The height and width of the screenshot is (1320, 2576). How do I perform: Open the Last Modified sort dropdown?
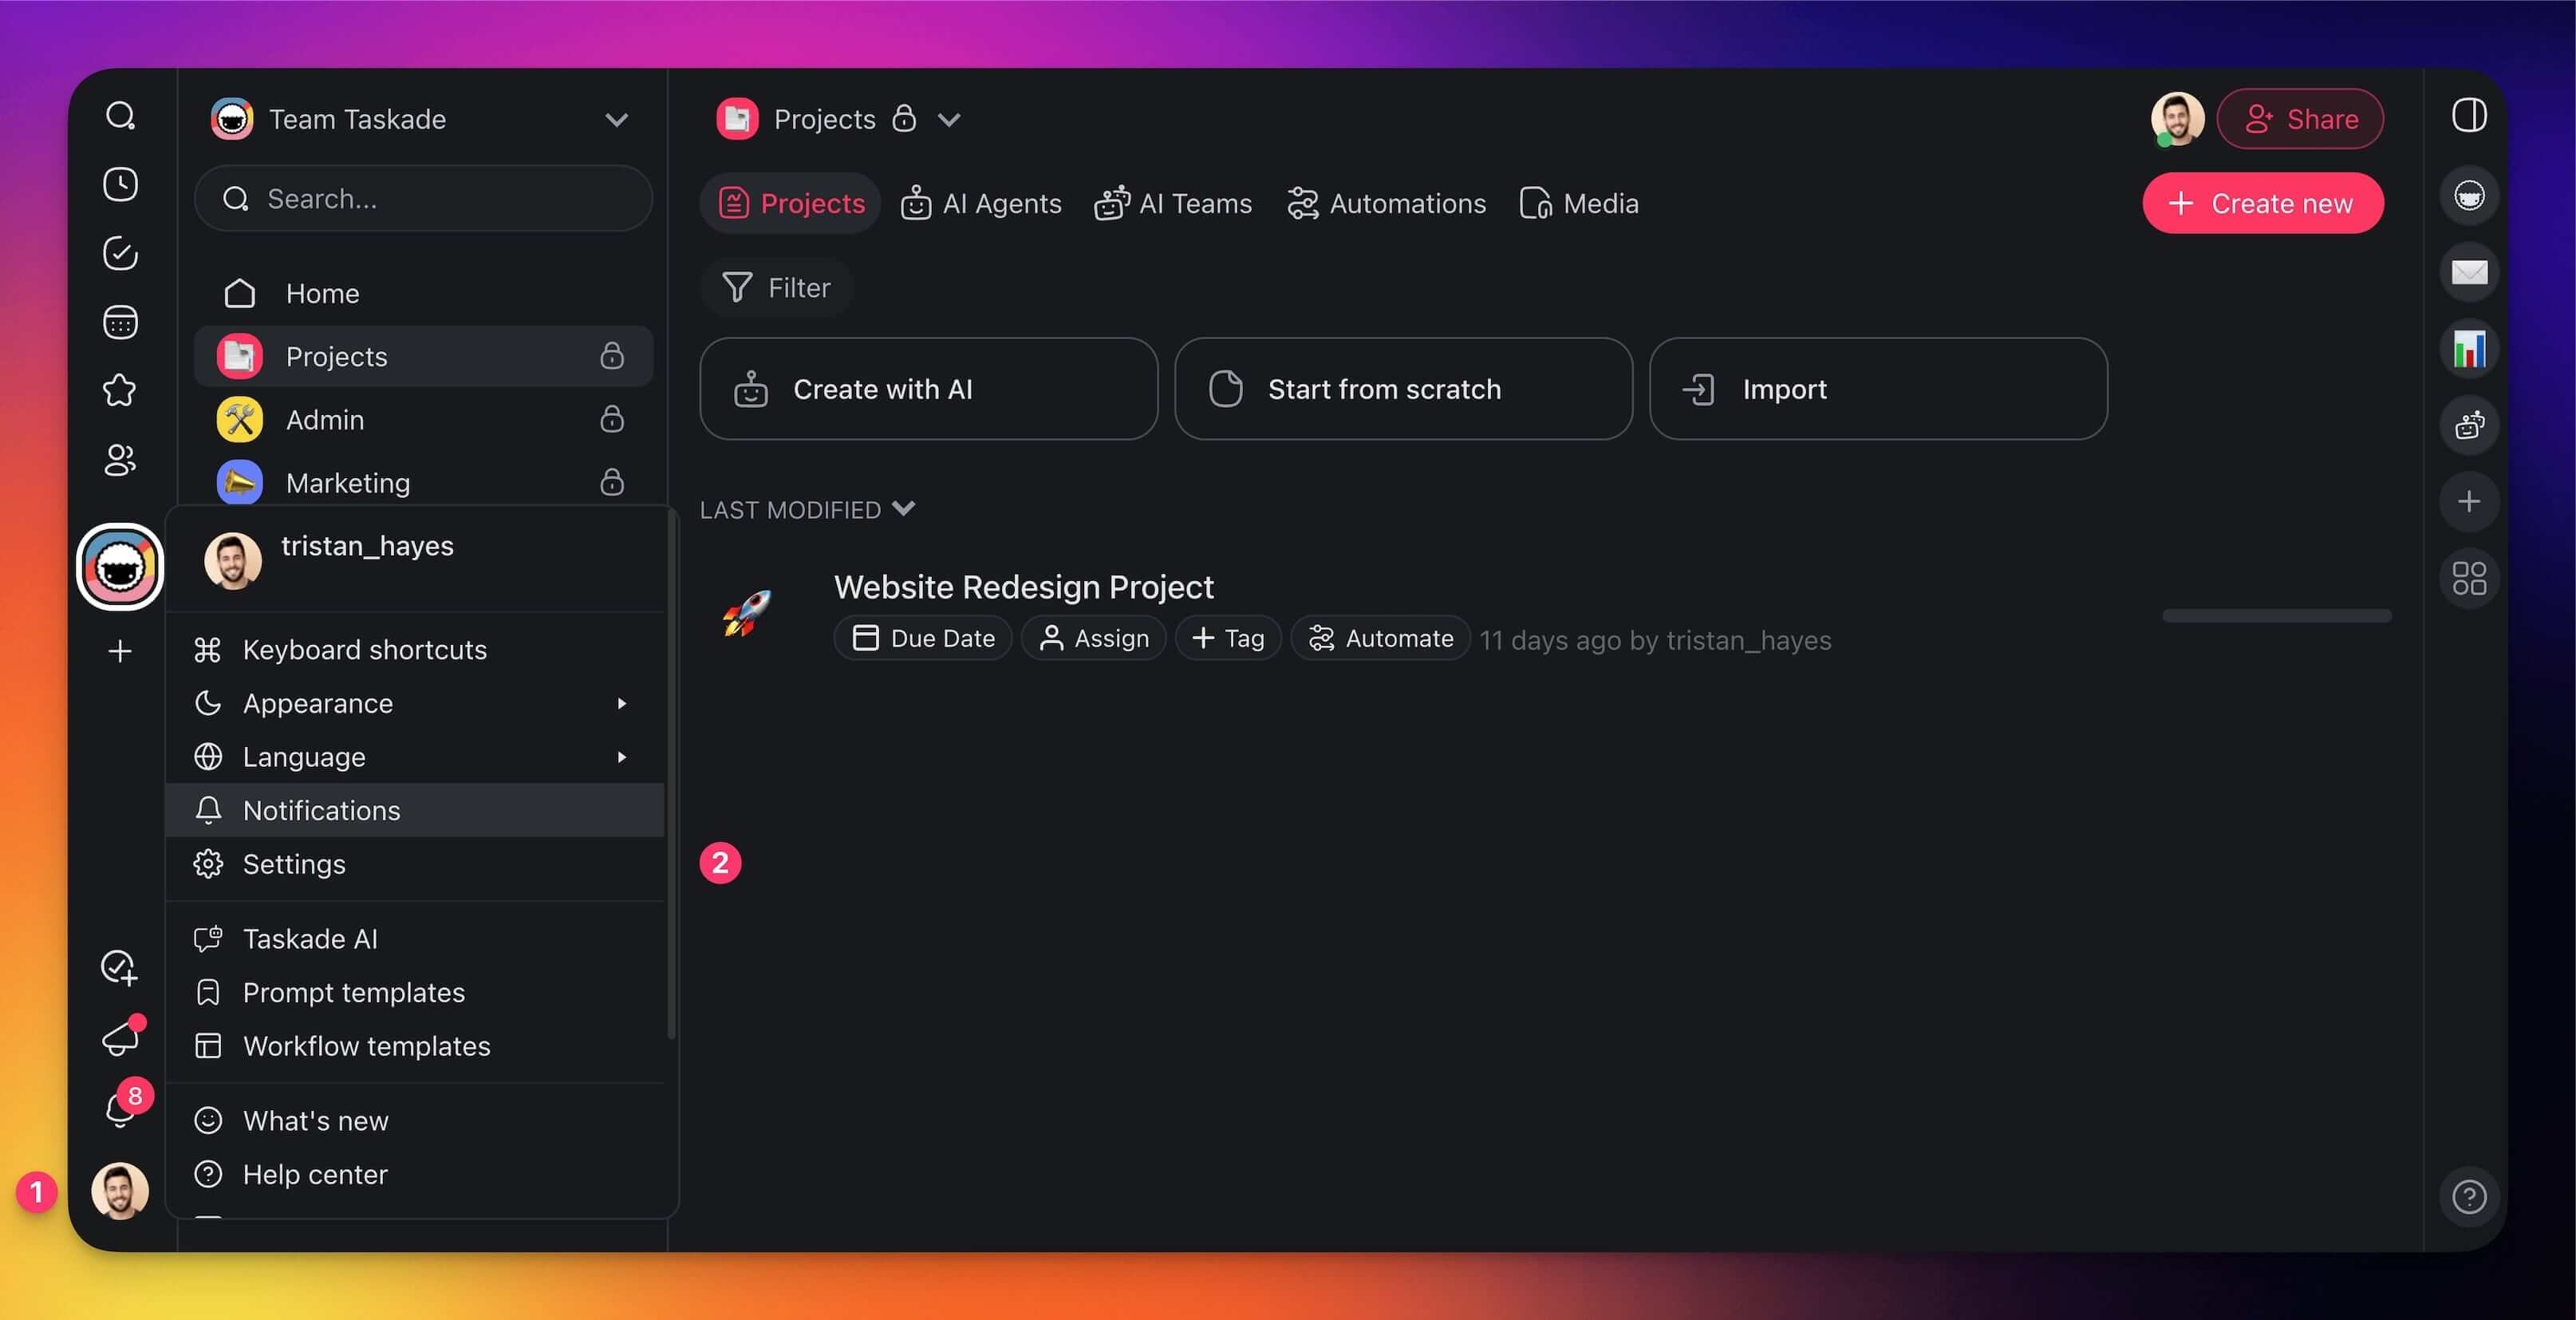(806, 509)
